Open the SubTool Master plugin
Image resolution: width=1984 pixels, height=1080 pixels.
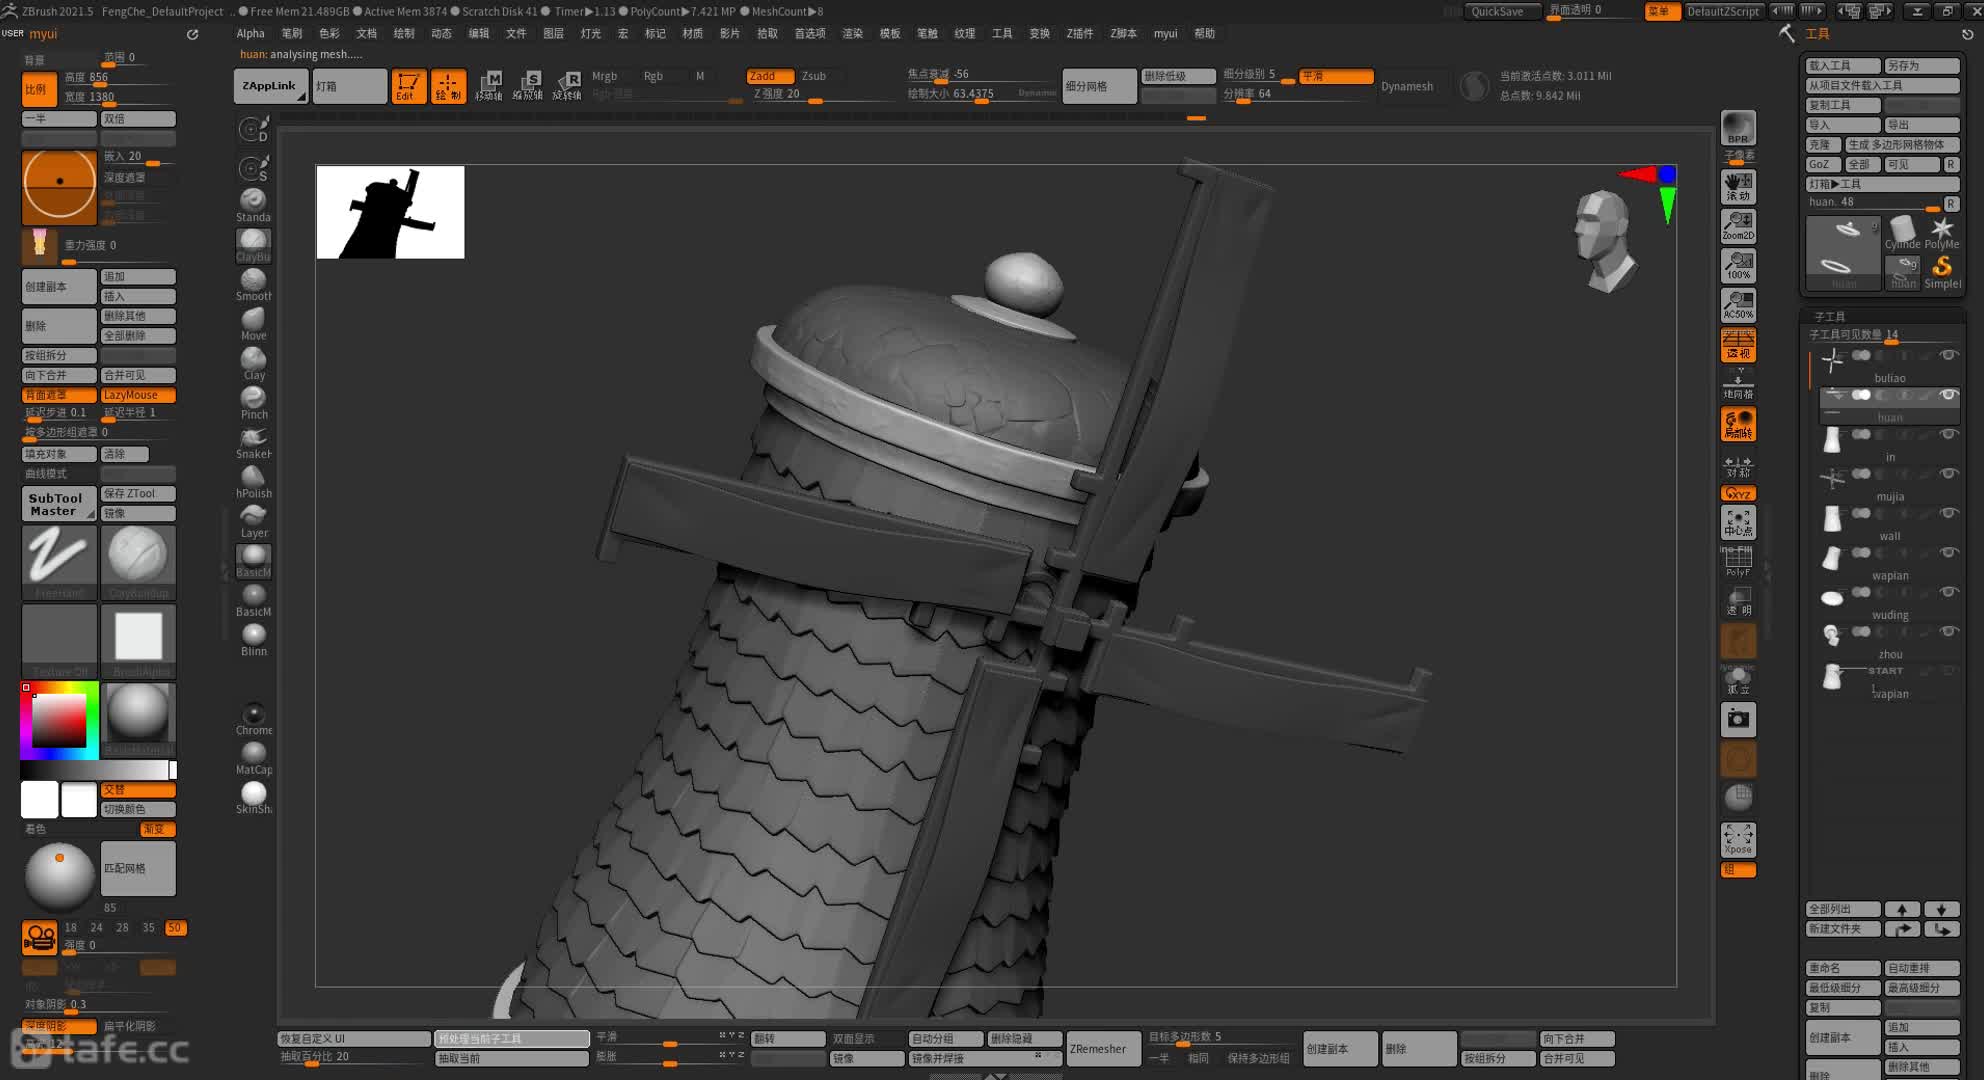pyautogui.click(x=58, y=504)
